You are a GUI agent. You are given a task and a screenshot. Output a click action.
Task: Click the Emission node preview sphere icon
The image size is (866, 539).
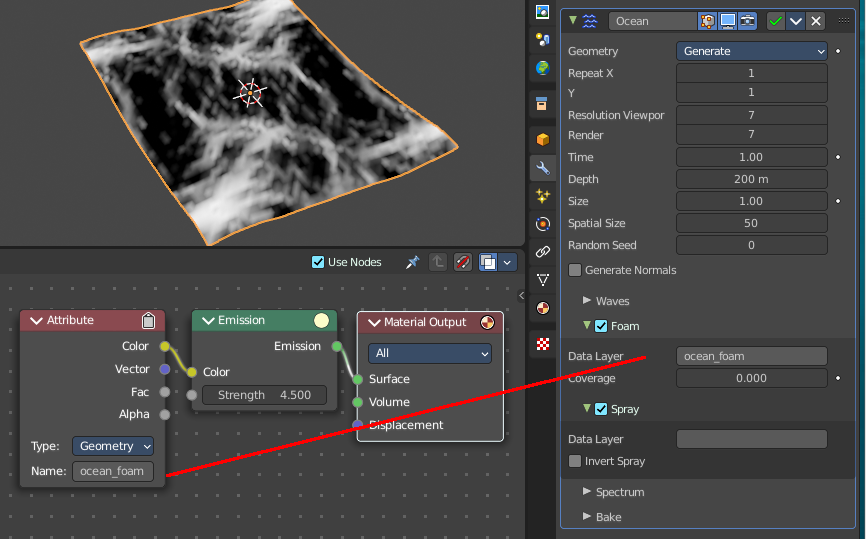point(321,320)
